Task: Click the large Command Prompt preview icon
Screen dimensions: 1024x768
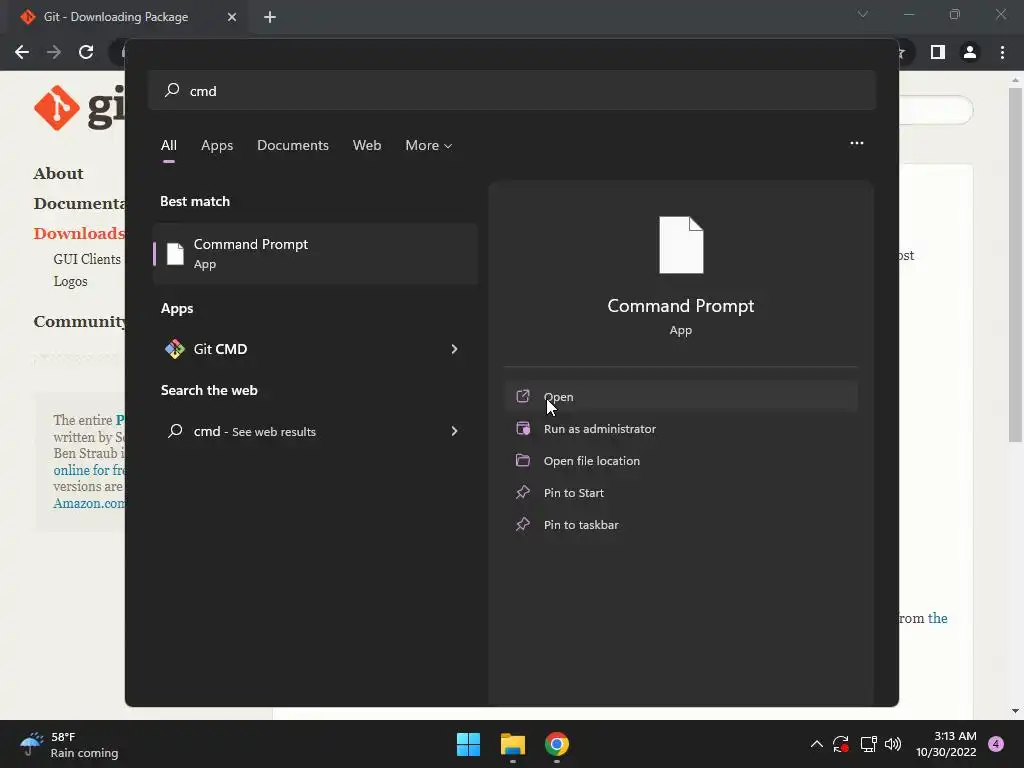Action: tap(681, 245)
